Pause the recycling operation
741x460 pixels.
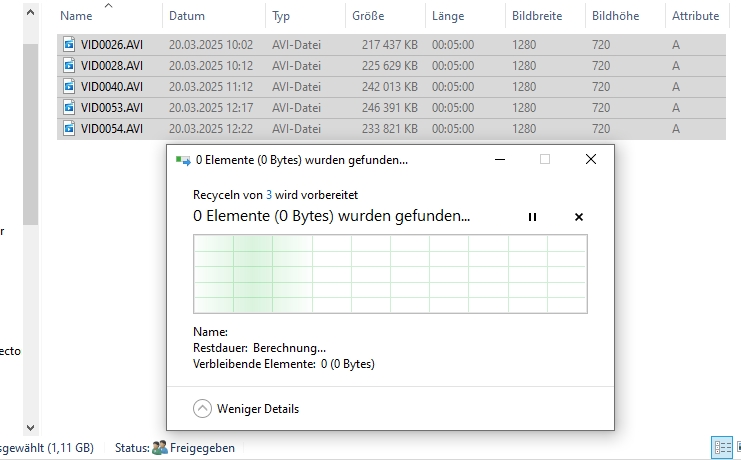pyautogui.click(x=532, y=217)
